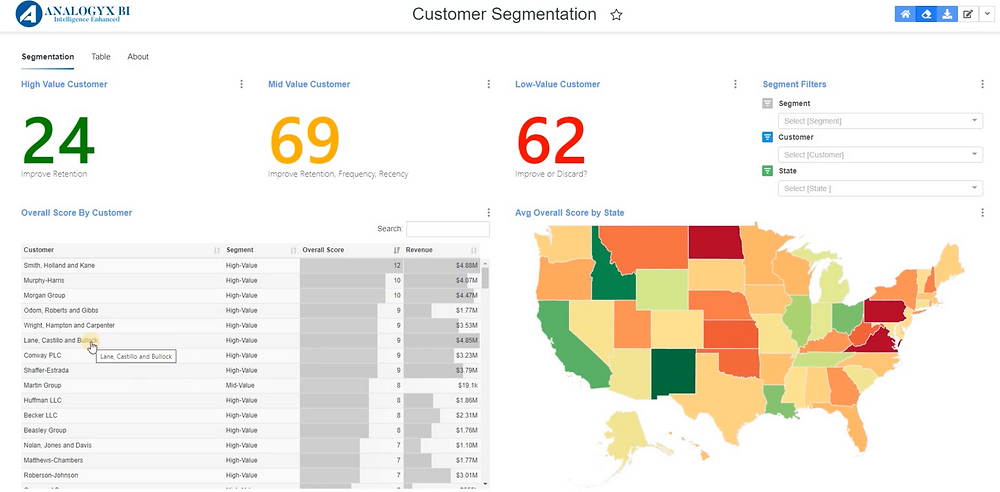Screen dimensions: 1000x492
Task: Open options menu for Overall Score By Customer
Action: (x=489, y=212)
